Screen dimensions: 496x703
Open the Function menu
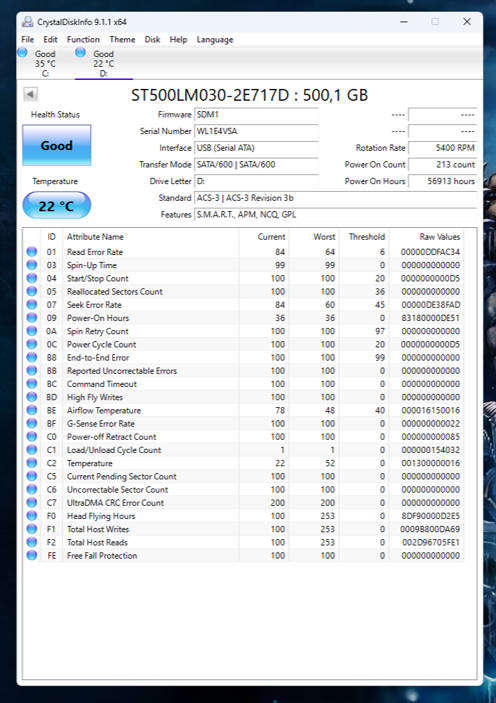click(83, 39)
